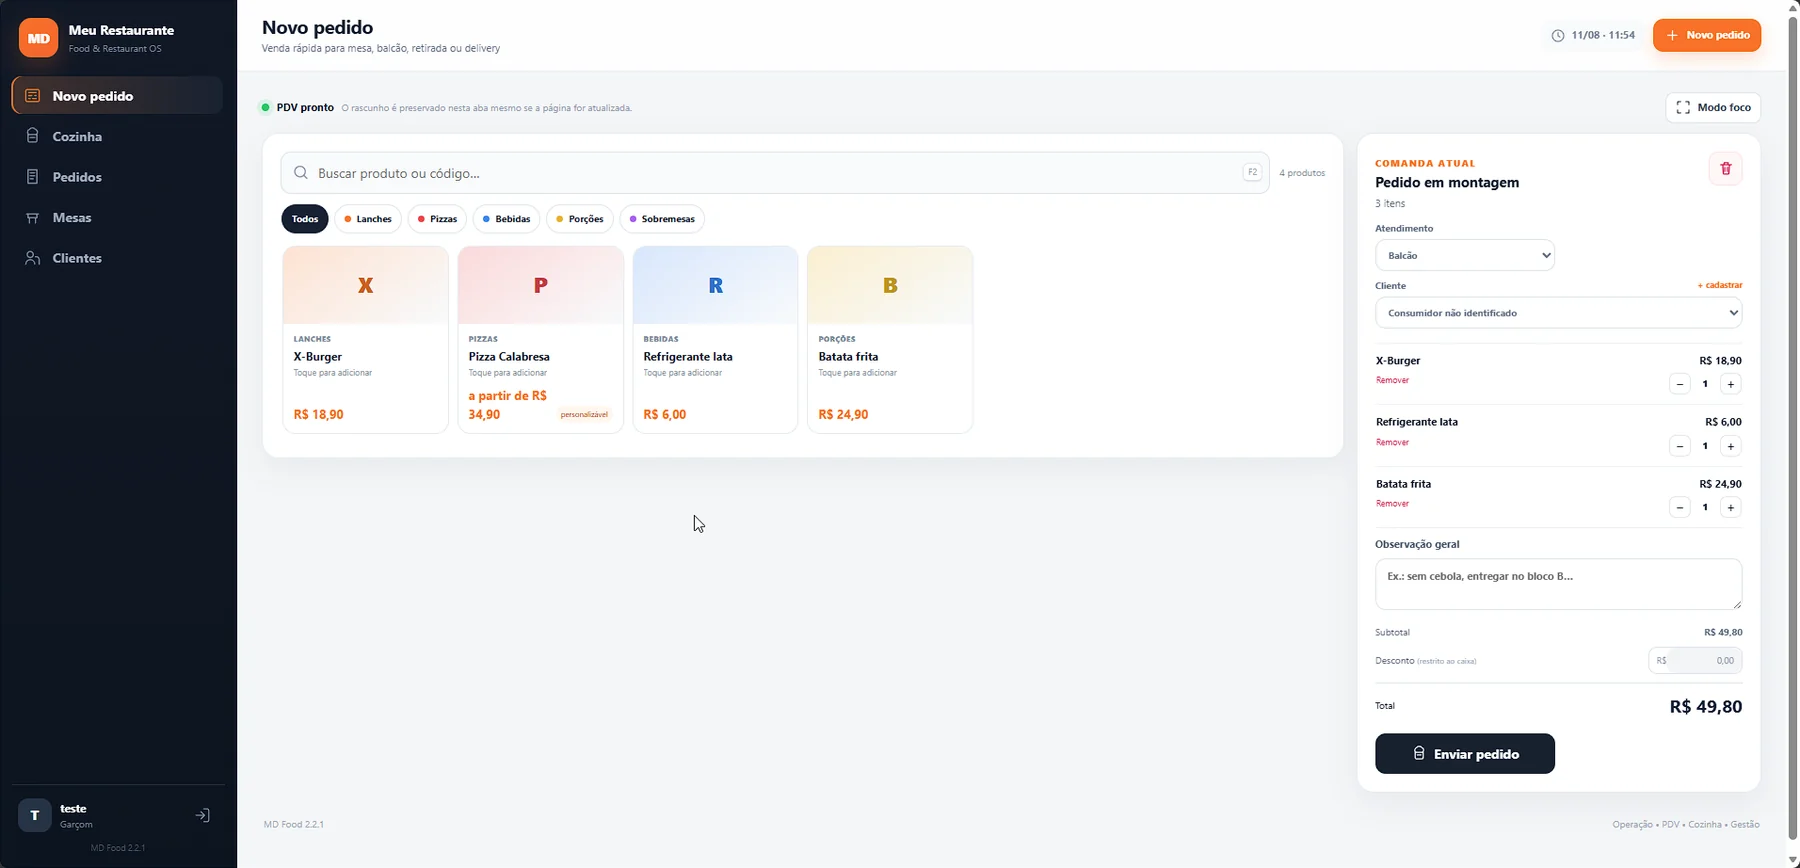Image resolution: width=1800 pixels, height=868 pixels.
Task: Open the Cliente dropdown
Action: coord(1558,313)
